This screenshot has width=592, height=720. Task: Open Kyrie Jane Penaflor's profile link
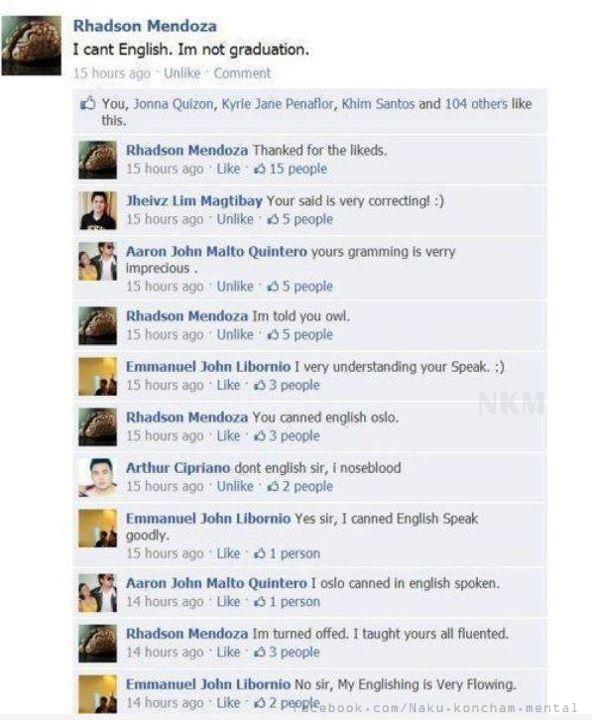(x=278, y=104)
